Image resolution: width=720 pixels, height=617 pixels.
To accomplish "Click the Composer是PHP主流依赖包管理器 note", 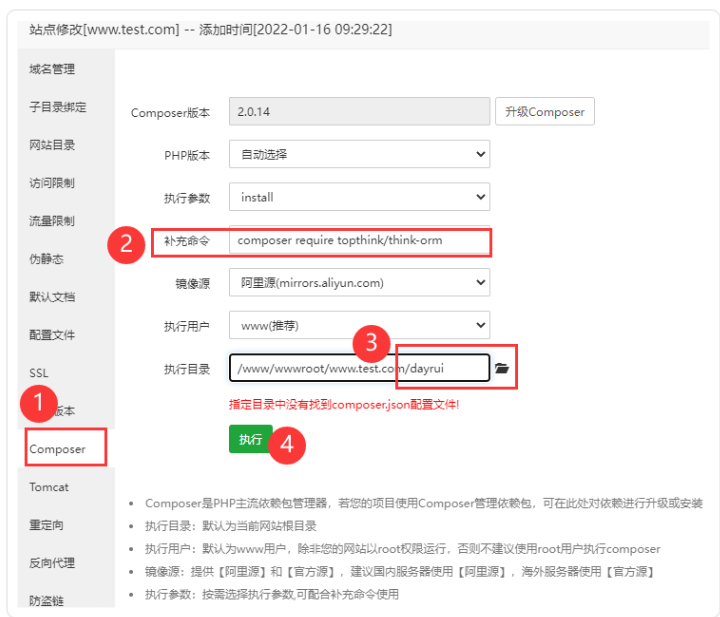I will coord(424,503).
